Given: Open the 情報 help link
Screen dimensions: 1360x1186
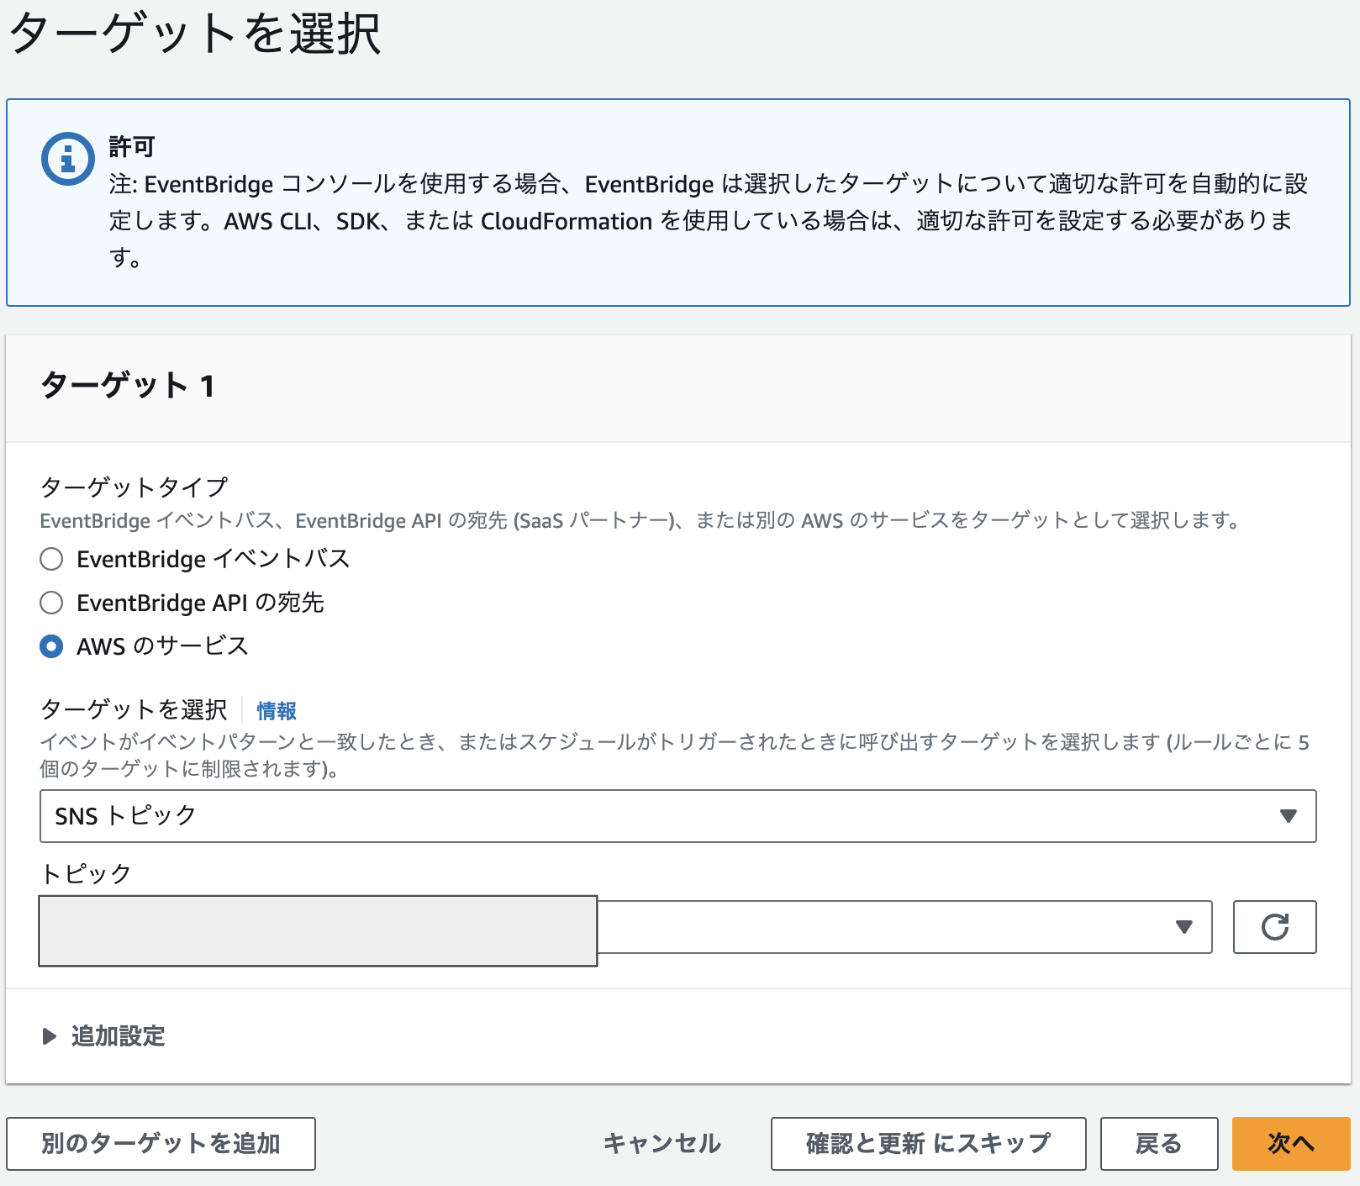Looking at the screenshot, I should (276, 710).
